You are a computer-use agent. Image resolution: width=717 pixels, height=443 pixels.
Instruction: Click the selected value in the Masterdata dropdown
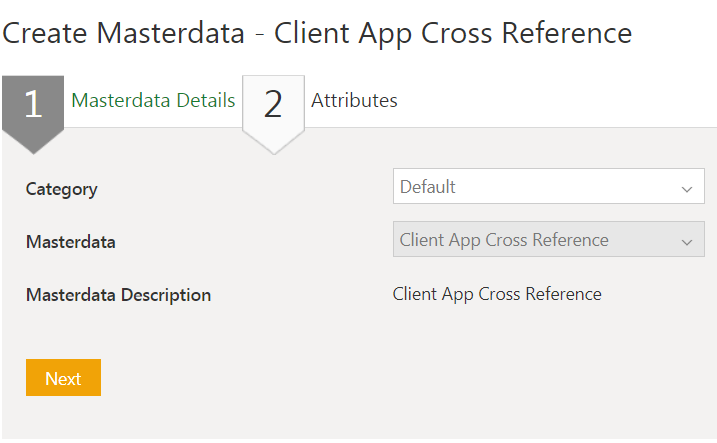(x=504, y=240)
